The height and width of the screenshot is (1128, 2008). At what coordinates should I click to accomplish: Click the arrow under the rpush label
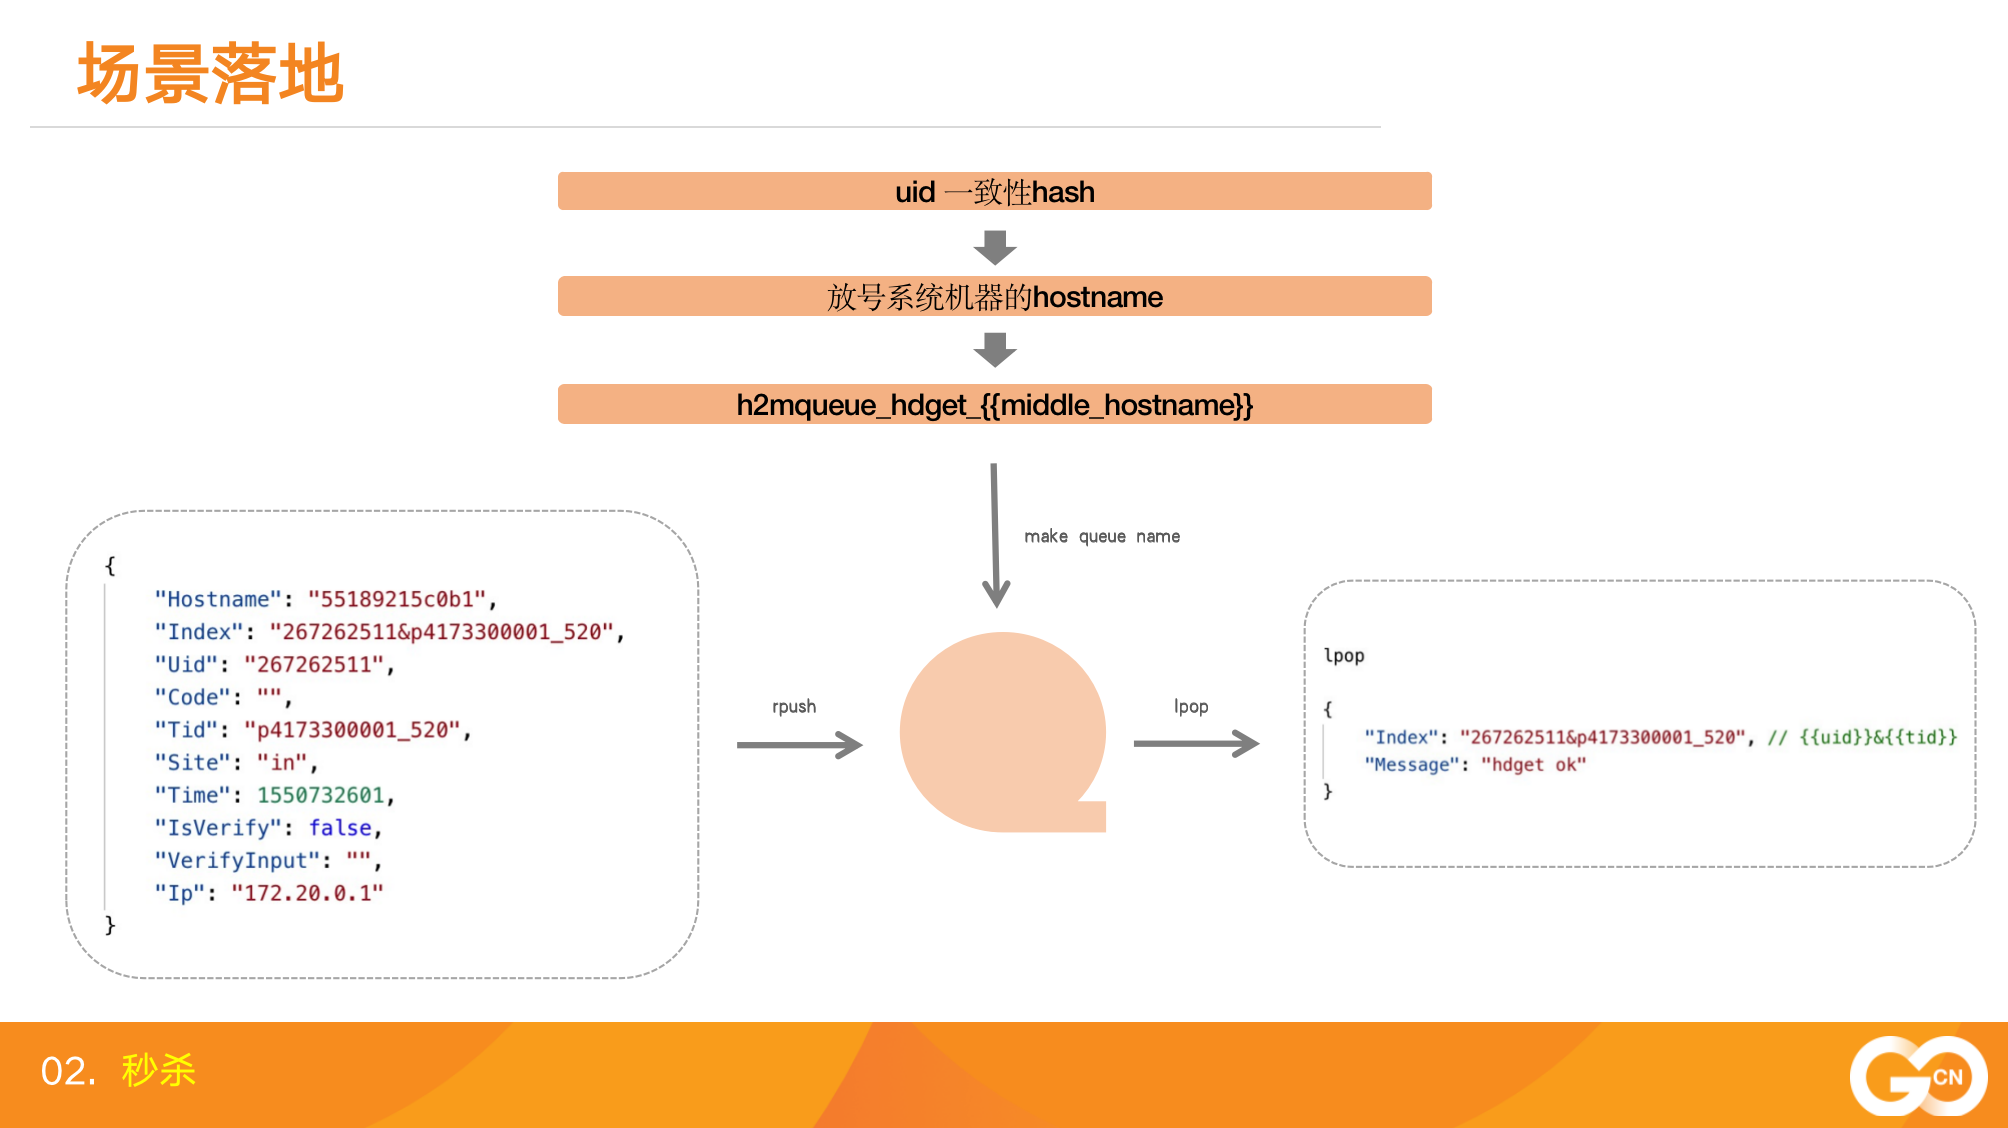799,744
